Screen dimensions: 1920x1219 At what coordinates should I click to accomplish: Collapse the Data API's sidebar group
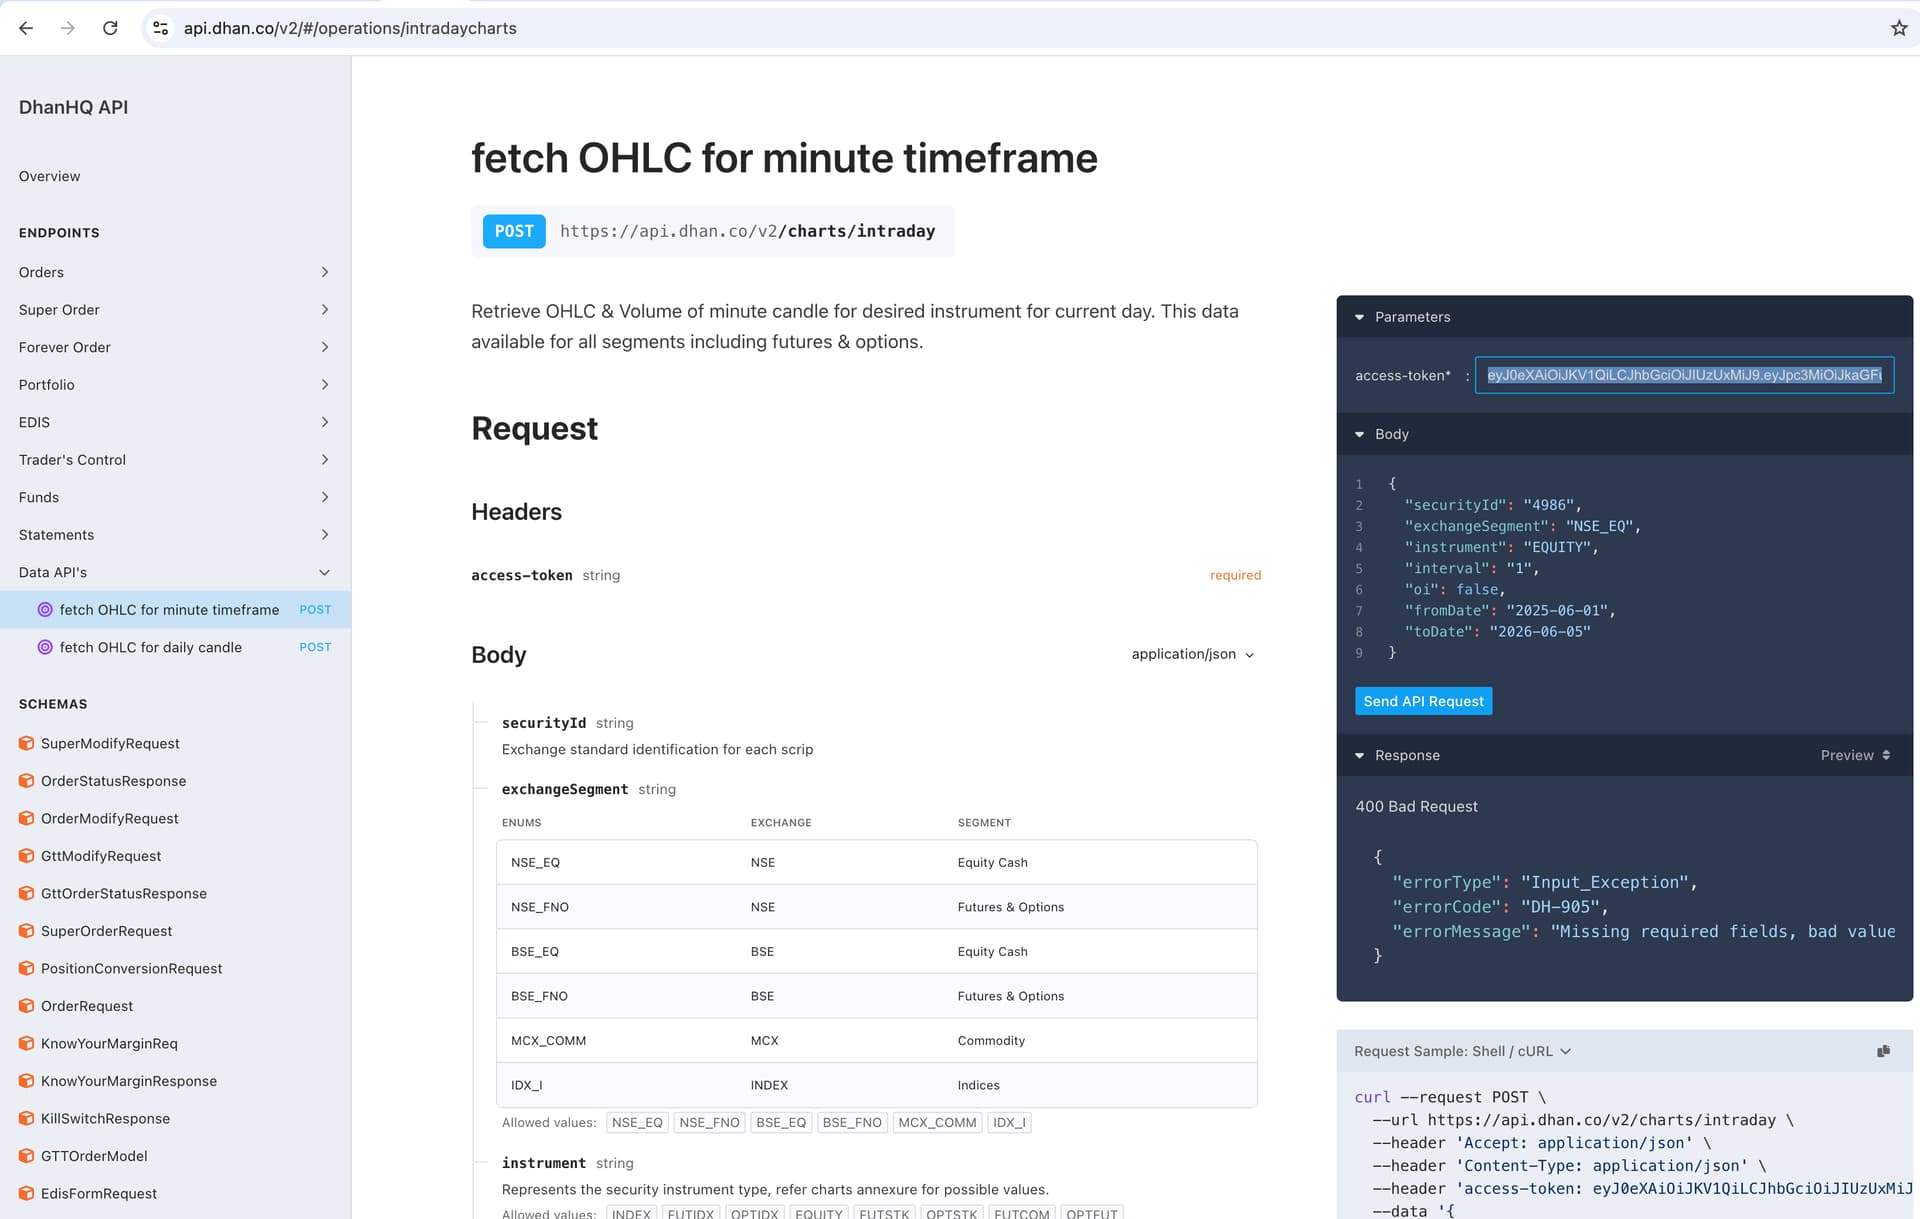(x=175, y=572)
